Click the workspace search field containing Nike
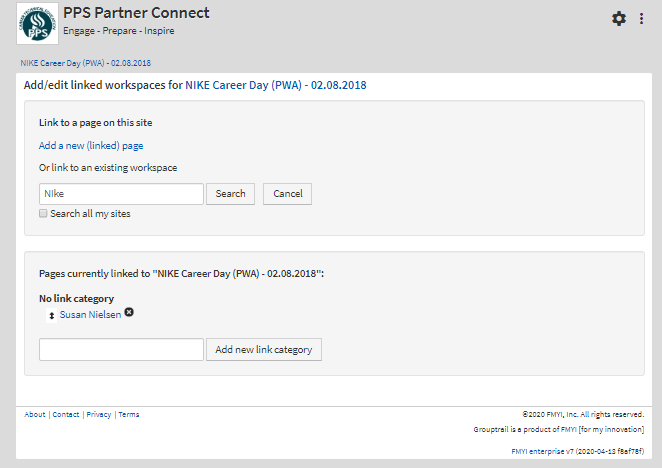 (x=121, y=194)
